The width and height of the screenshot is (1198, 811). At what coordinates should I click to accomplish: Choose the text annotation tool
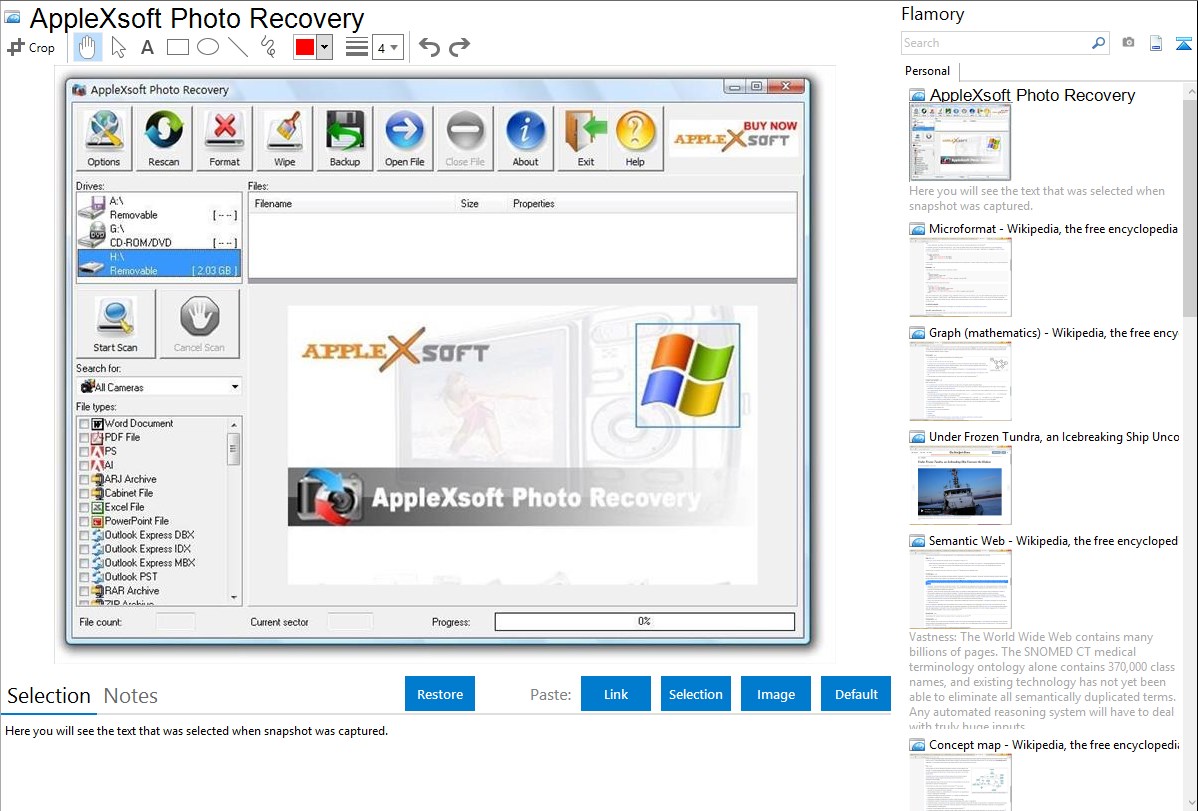pos(147,47)
